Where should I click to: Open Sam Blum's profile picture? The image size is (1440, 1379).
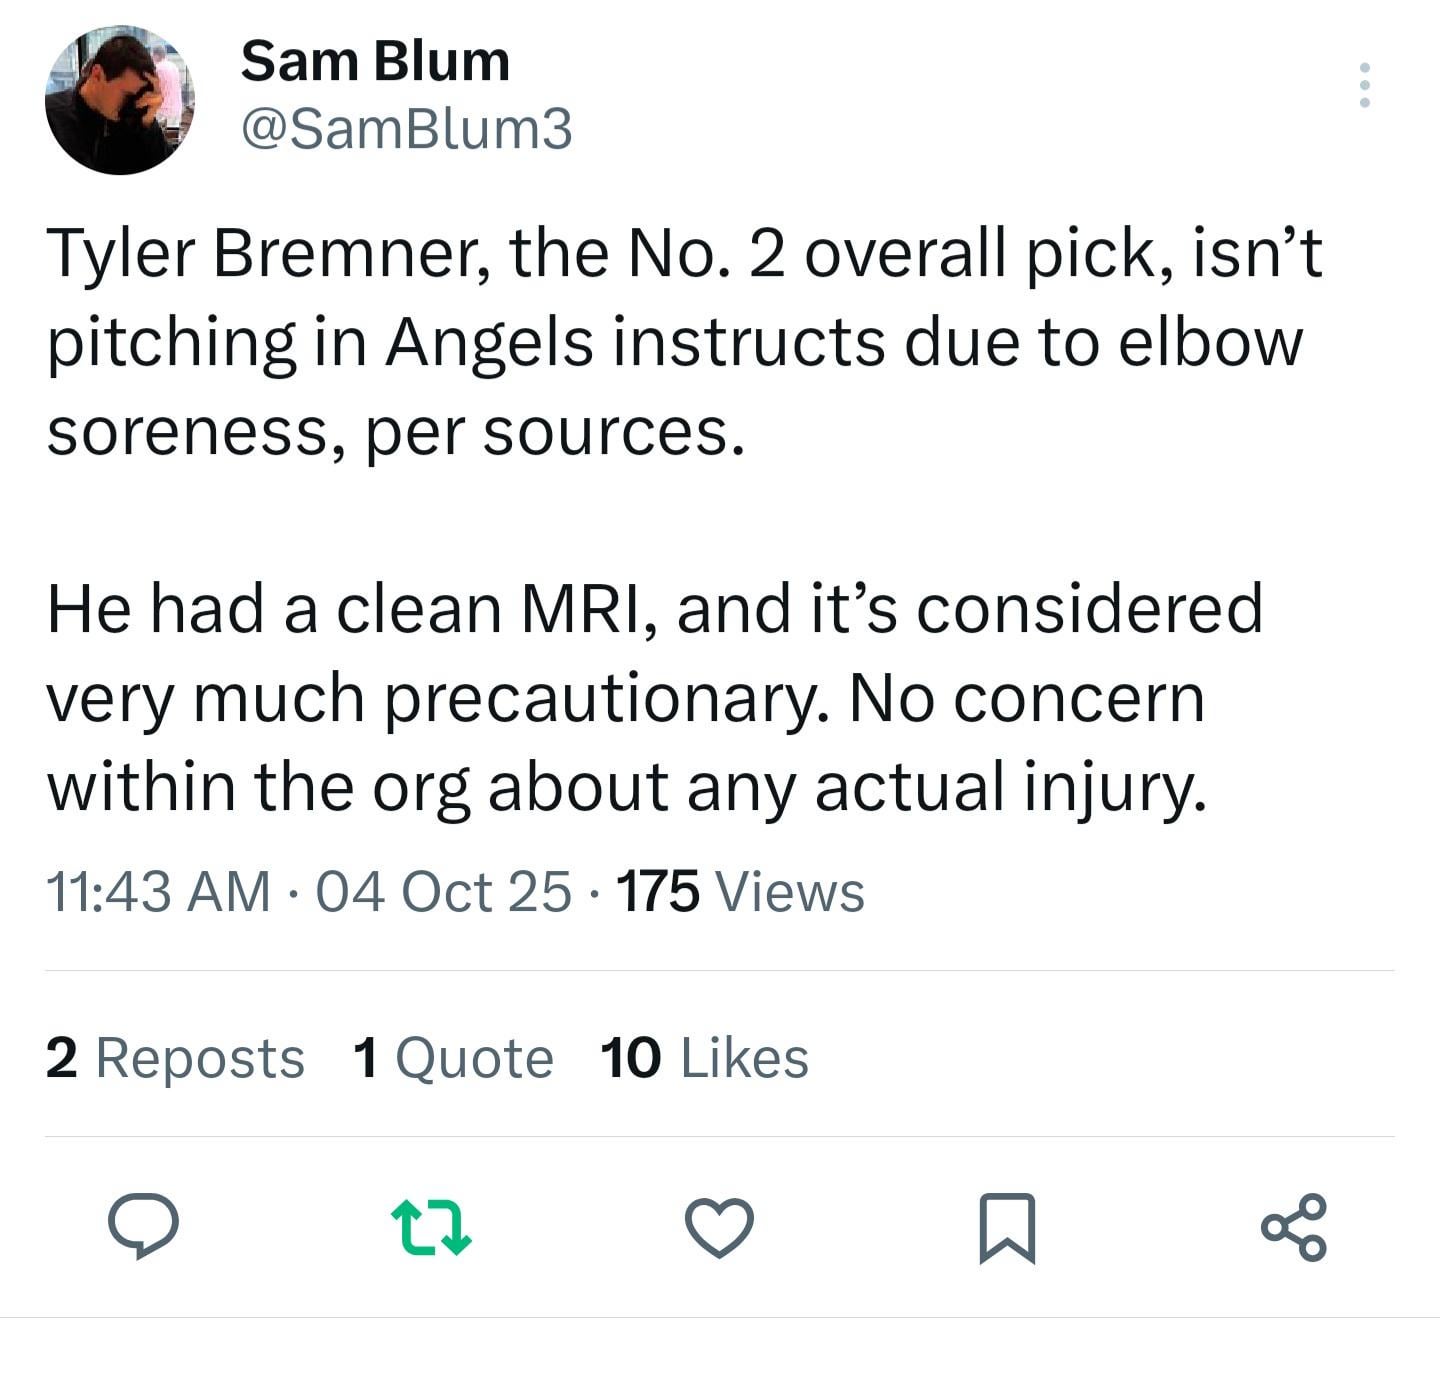coord(120,100)
